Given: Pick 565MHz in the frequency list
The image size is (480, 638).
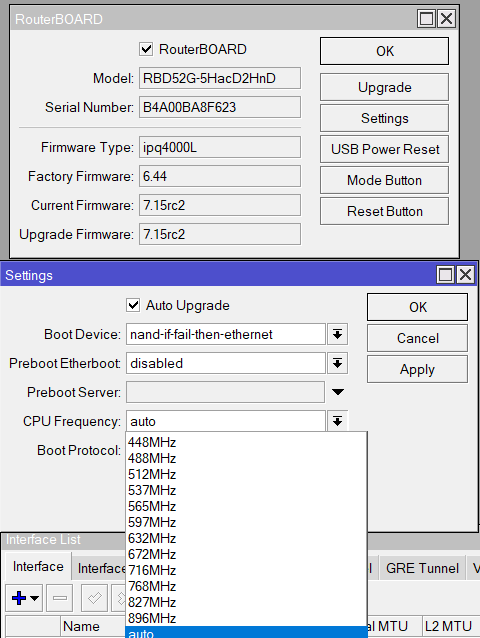Looking at the screenshot, I should (246, 506).
